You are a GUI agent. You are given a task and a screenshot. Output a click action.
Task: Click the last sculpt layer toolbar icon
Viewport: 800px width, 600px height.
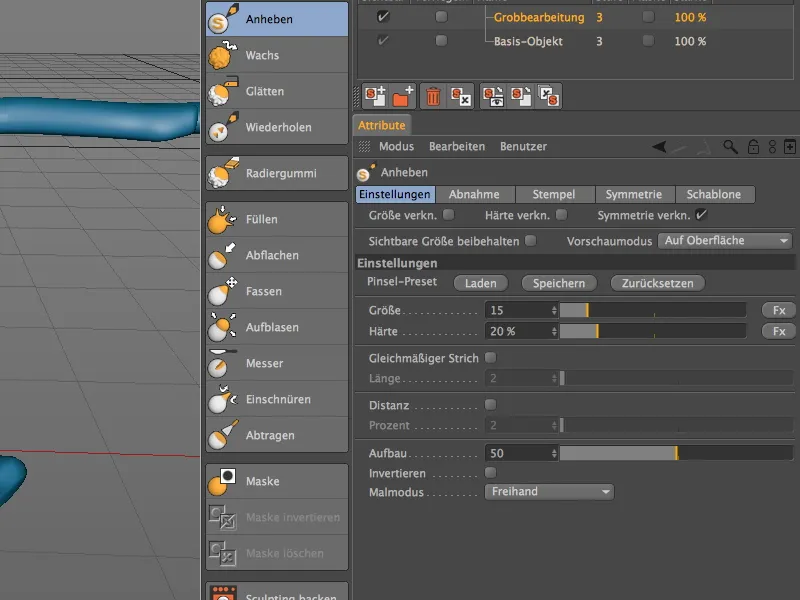[x=549, y=96]
